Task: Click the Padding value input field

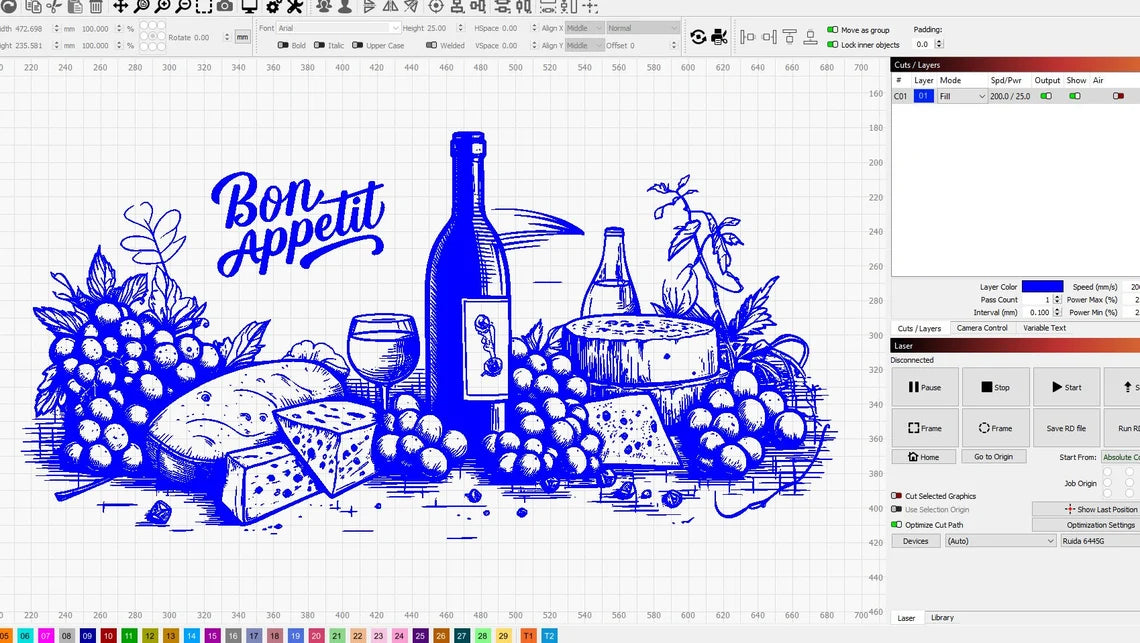Action: [925, 45]
